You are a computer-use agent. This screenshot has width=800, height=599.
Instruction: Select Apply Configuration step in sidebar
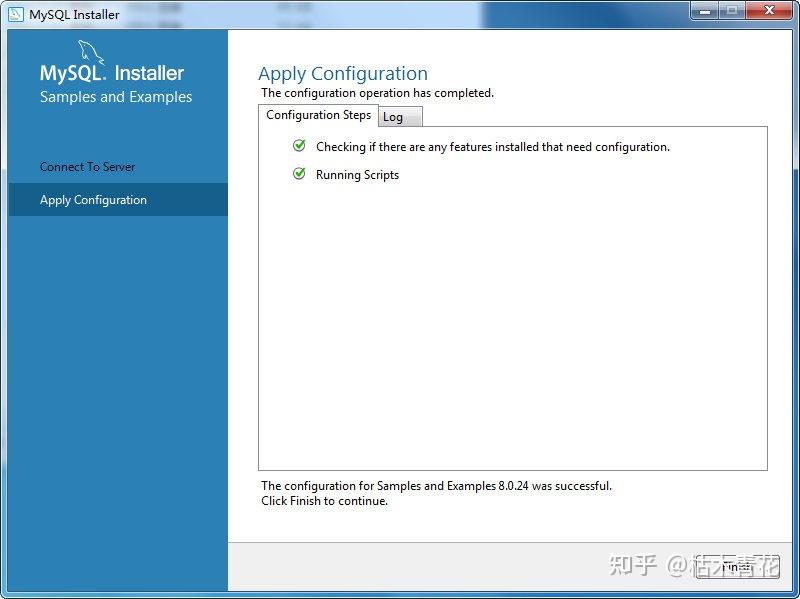118,199
